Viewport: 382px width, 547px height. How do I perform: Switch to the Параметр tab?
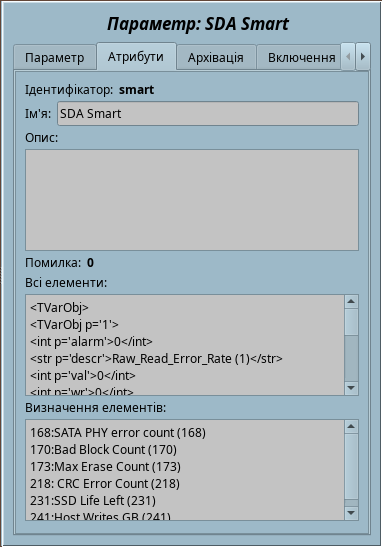[55, 57]
